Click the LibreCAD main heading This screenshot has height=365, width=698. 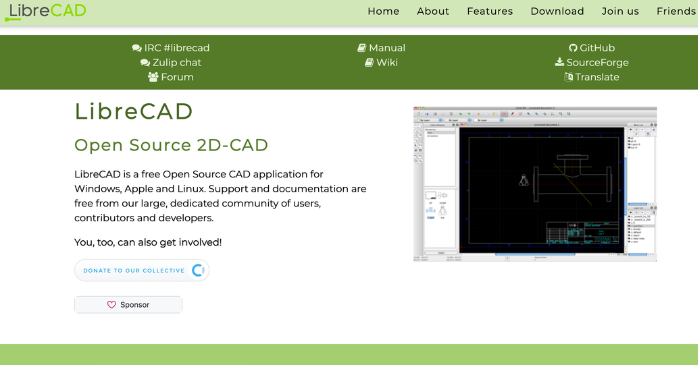134,111
